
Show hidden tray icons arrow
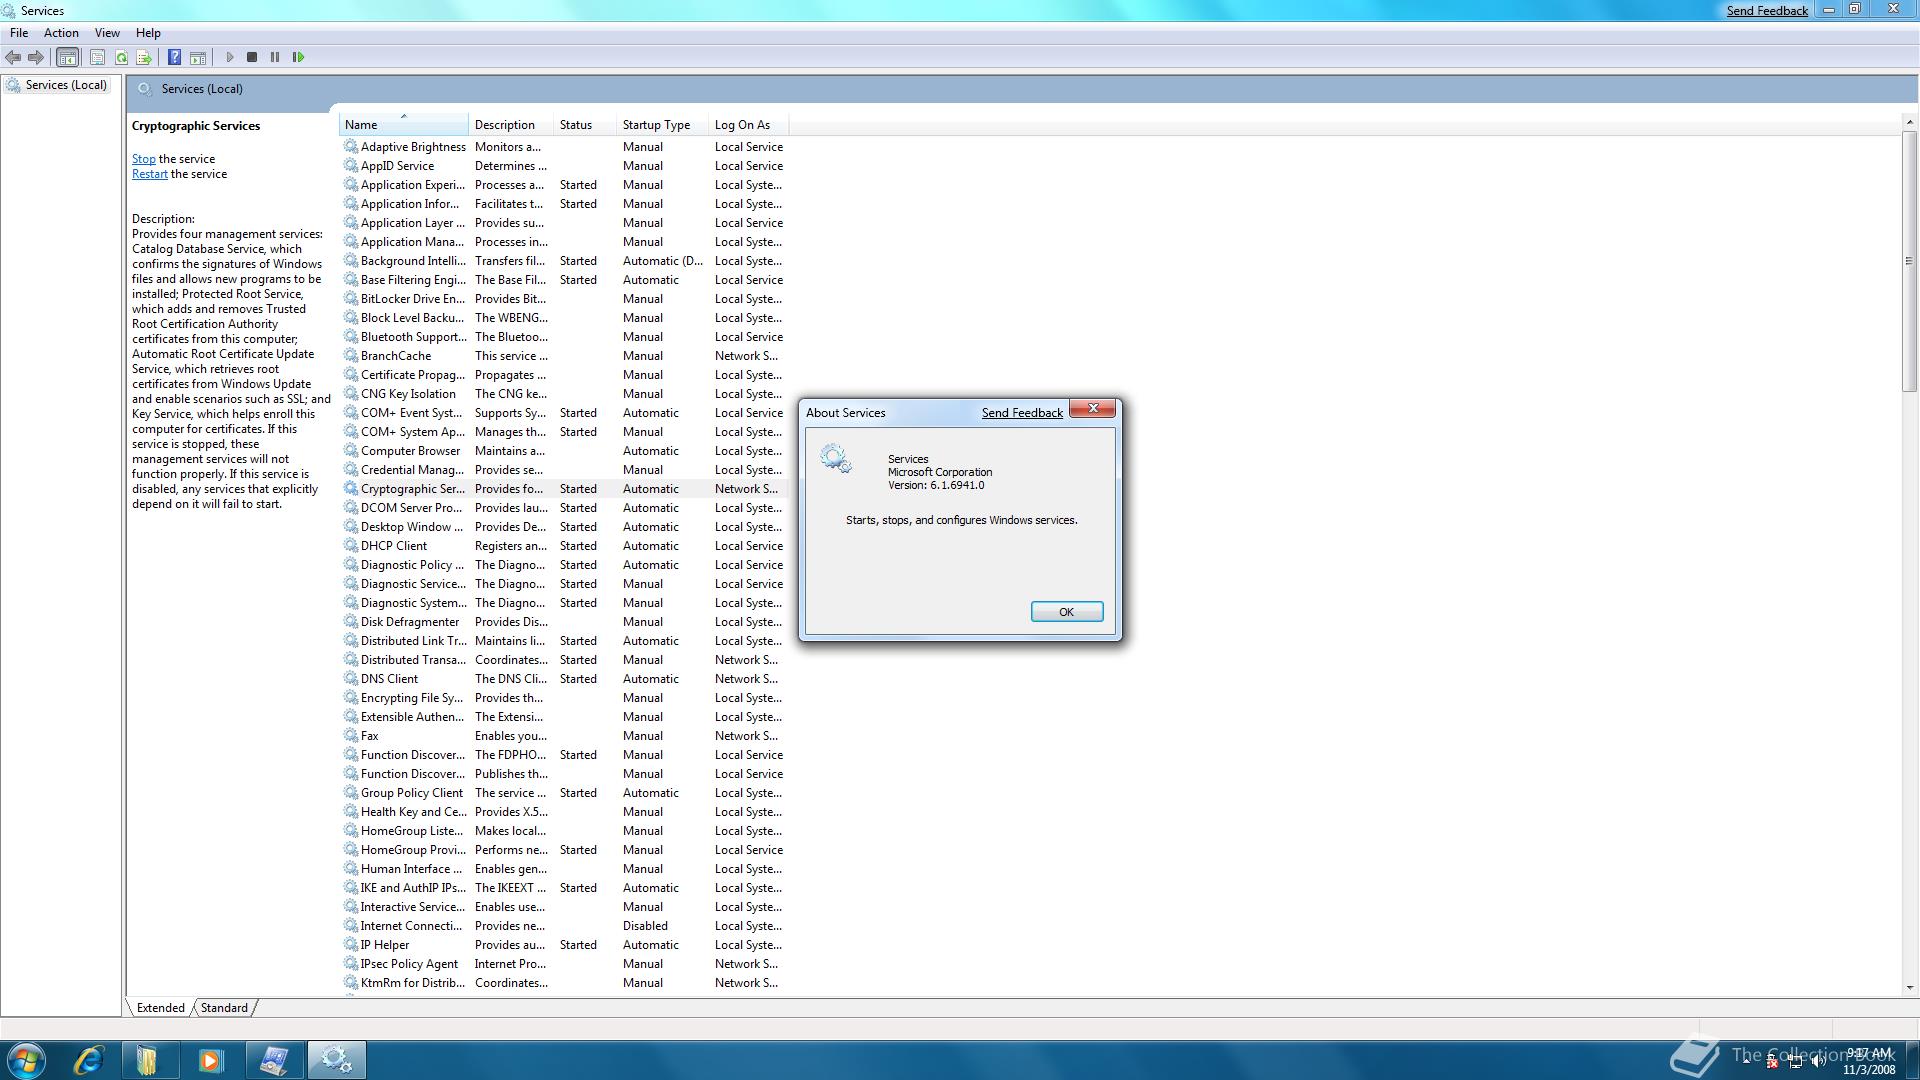coord(1748,1060)
